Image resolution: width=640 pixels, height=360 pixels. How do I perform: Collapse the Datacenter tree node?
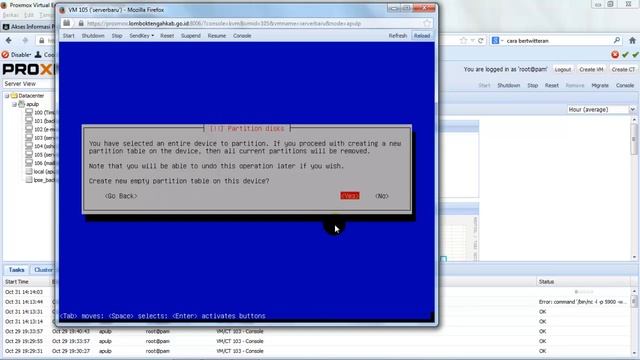coord(7,96)
